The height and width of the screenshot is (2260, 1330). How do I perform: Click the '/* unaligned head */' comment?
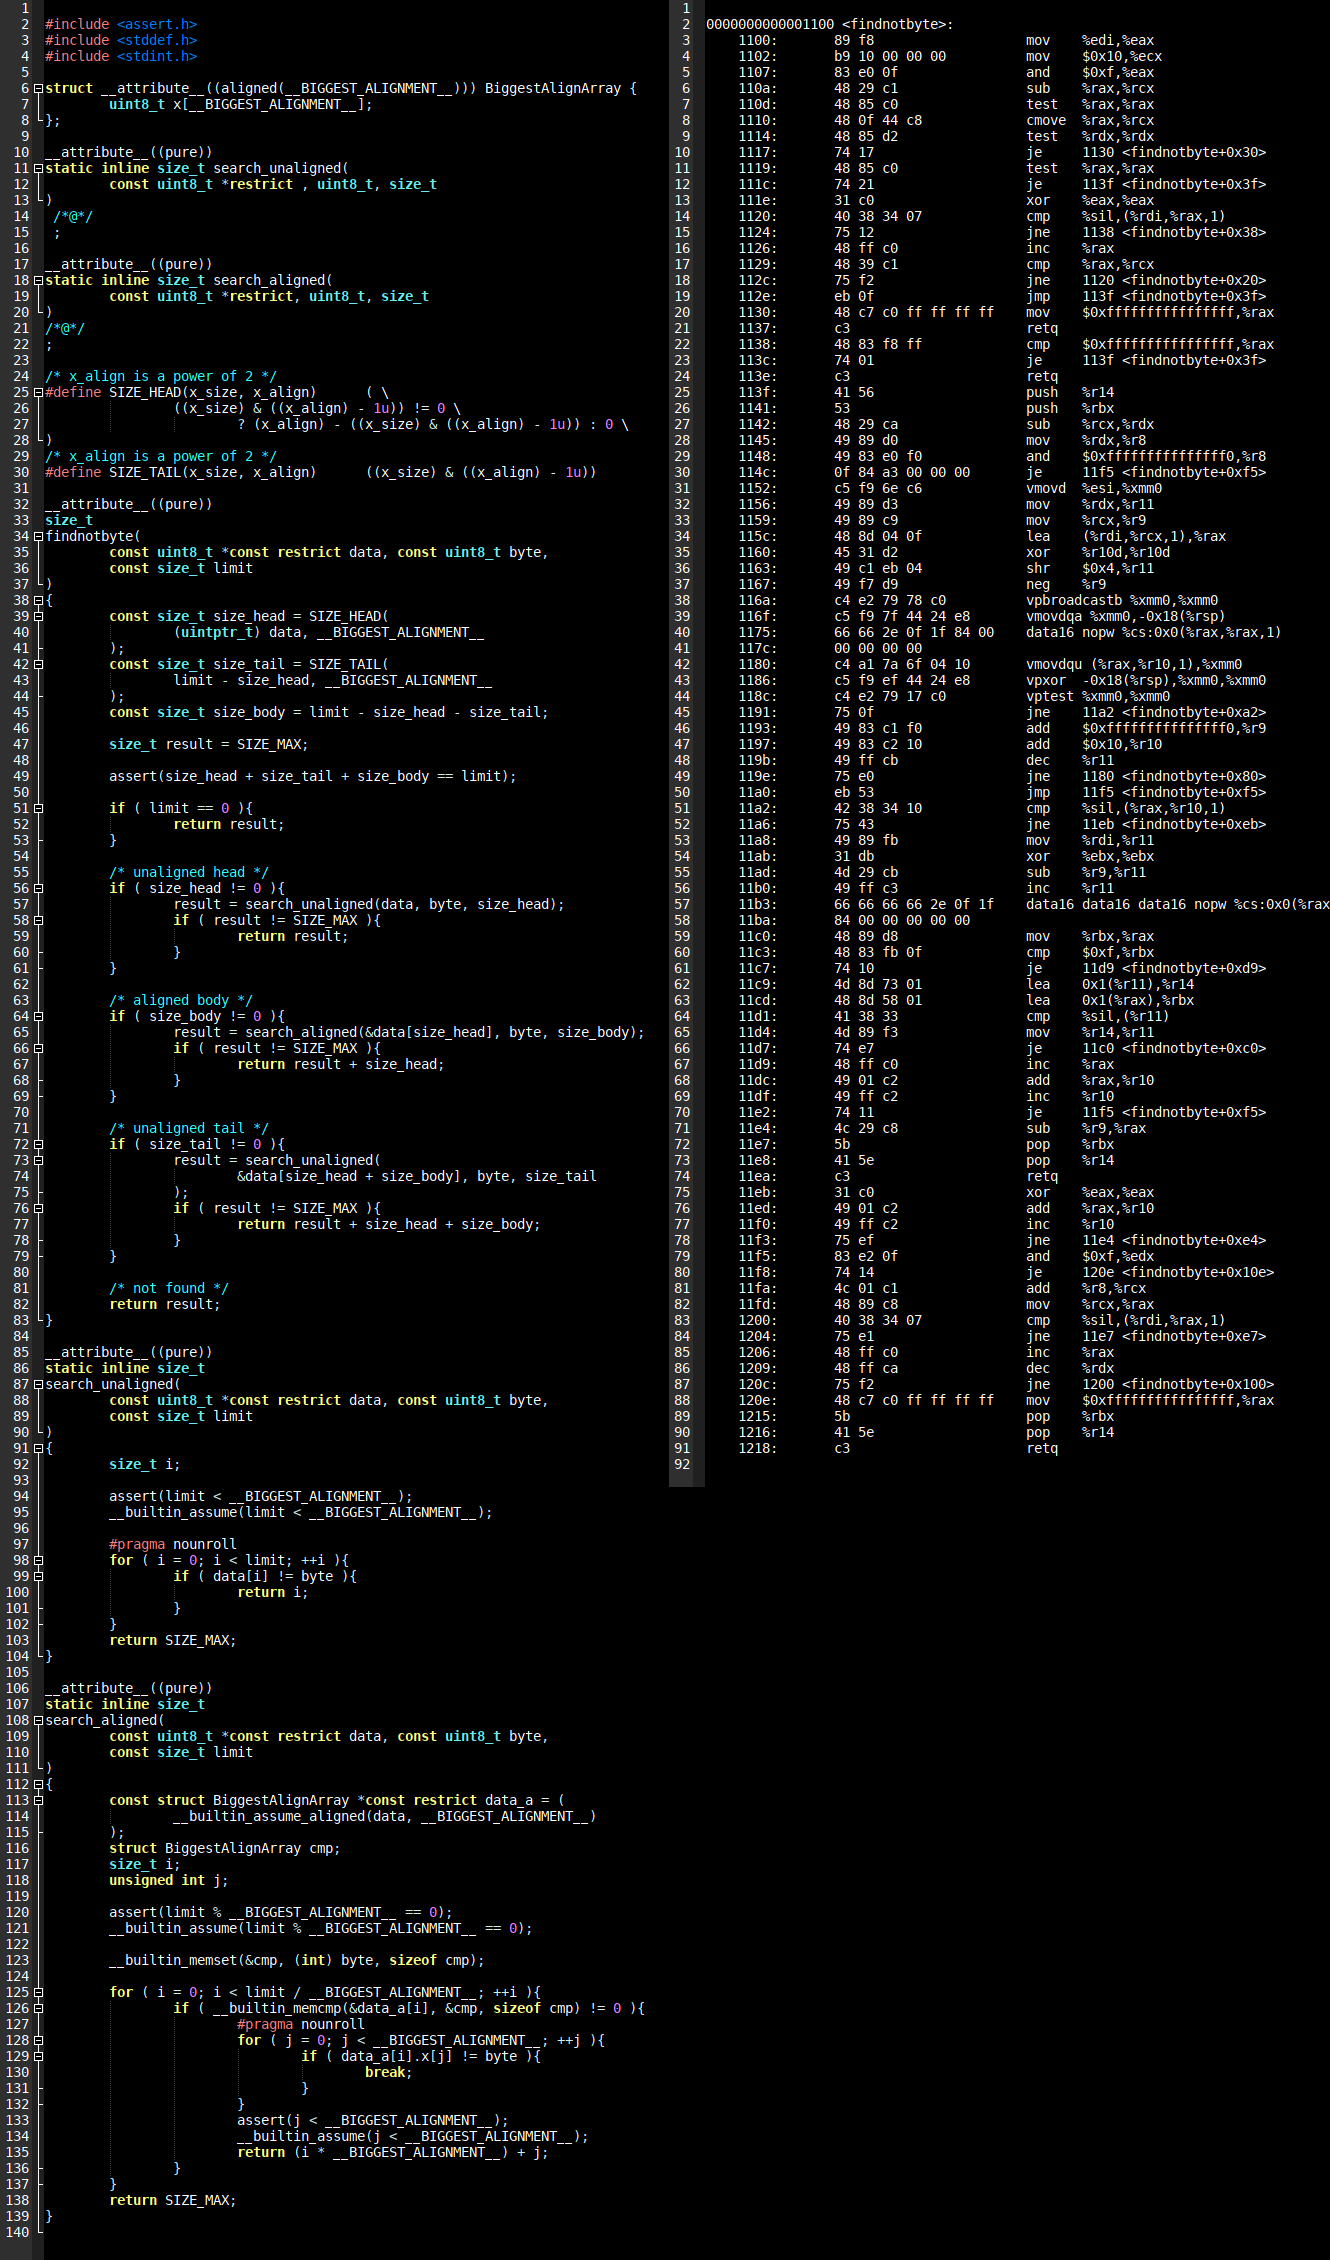coord(189,873)
